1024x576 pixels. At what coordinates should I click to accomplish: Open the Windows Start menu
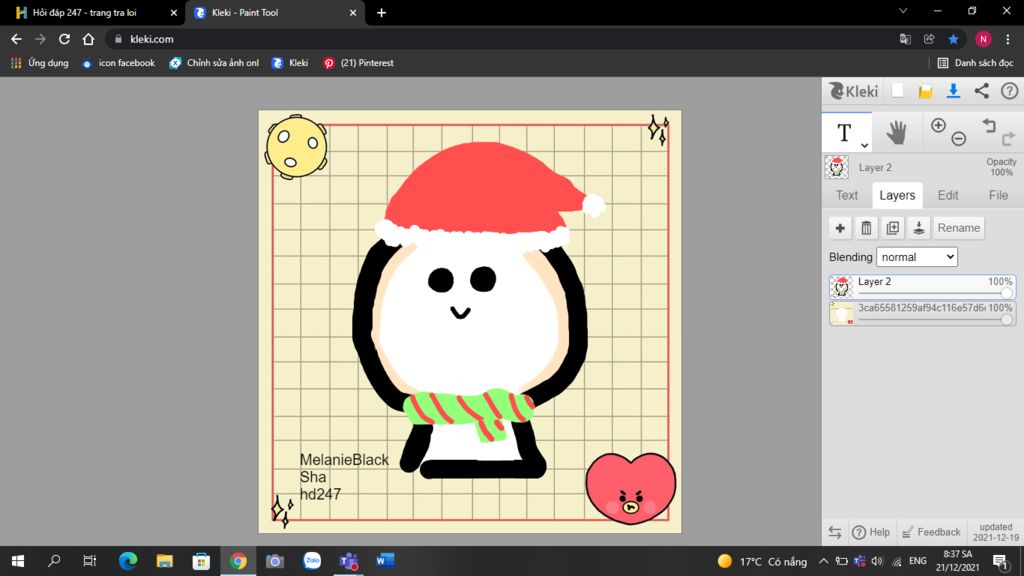[x=18, y=561]
